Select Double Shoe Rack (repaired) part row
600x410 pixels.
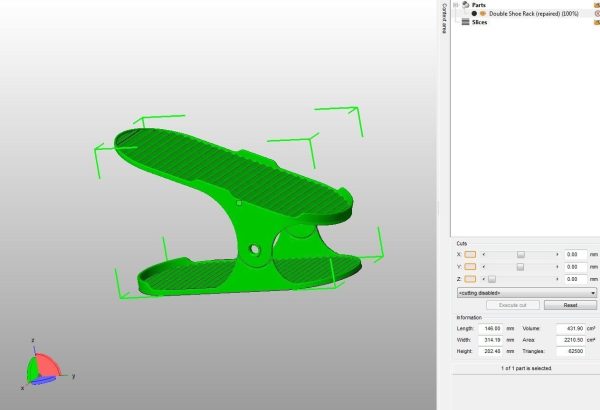tap(533, 14)
